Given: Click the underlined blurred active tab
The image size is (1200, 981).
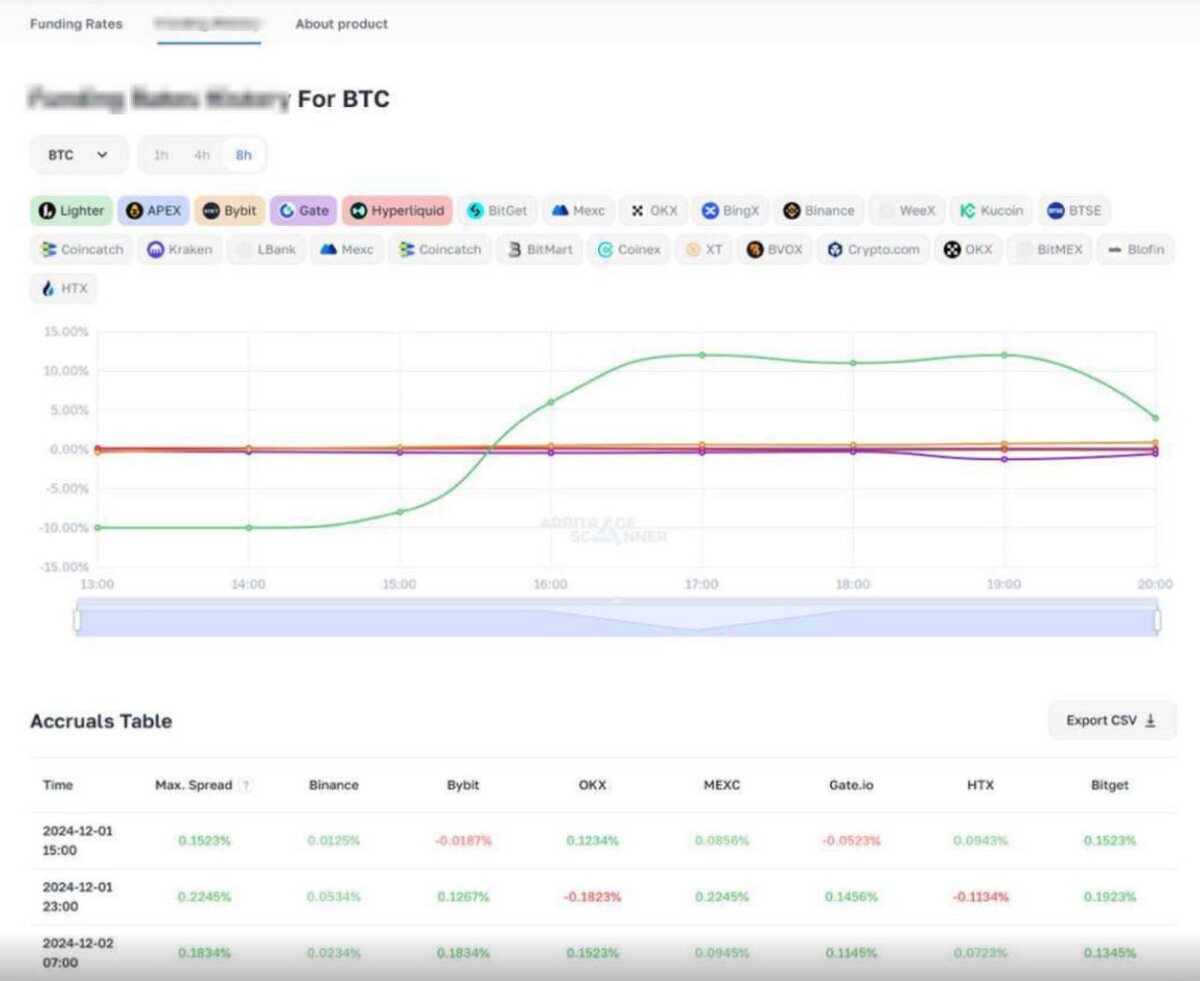Looking at the screenshot, I should (x=208, y=24).
